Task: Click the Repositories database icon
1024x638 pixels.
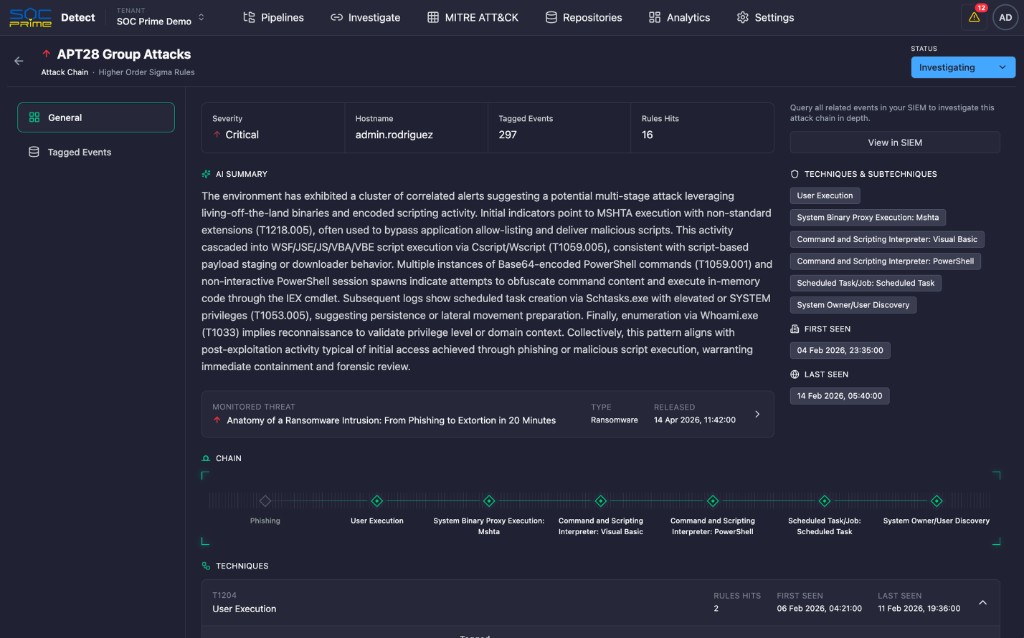Action: pyautogui.click(x=551, y=18)
